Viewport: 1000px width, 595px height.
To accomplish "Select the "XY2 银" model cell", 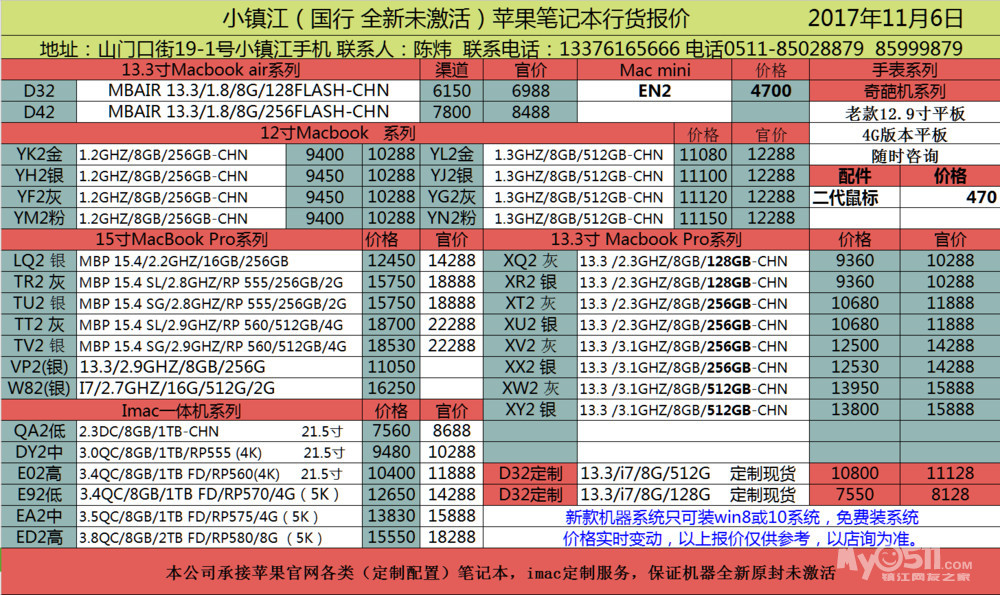I will pyautogui.click(x=531, y=409).
